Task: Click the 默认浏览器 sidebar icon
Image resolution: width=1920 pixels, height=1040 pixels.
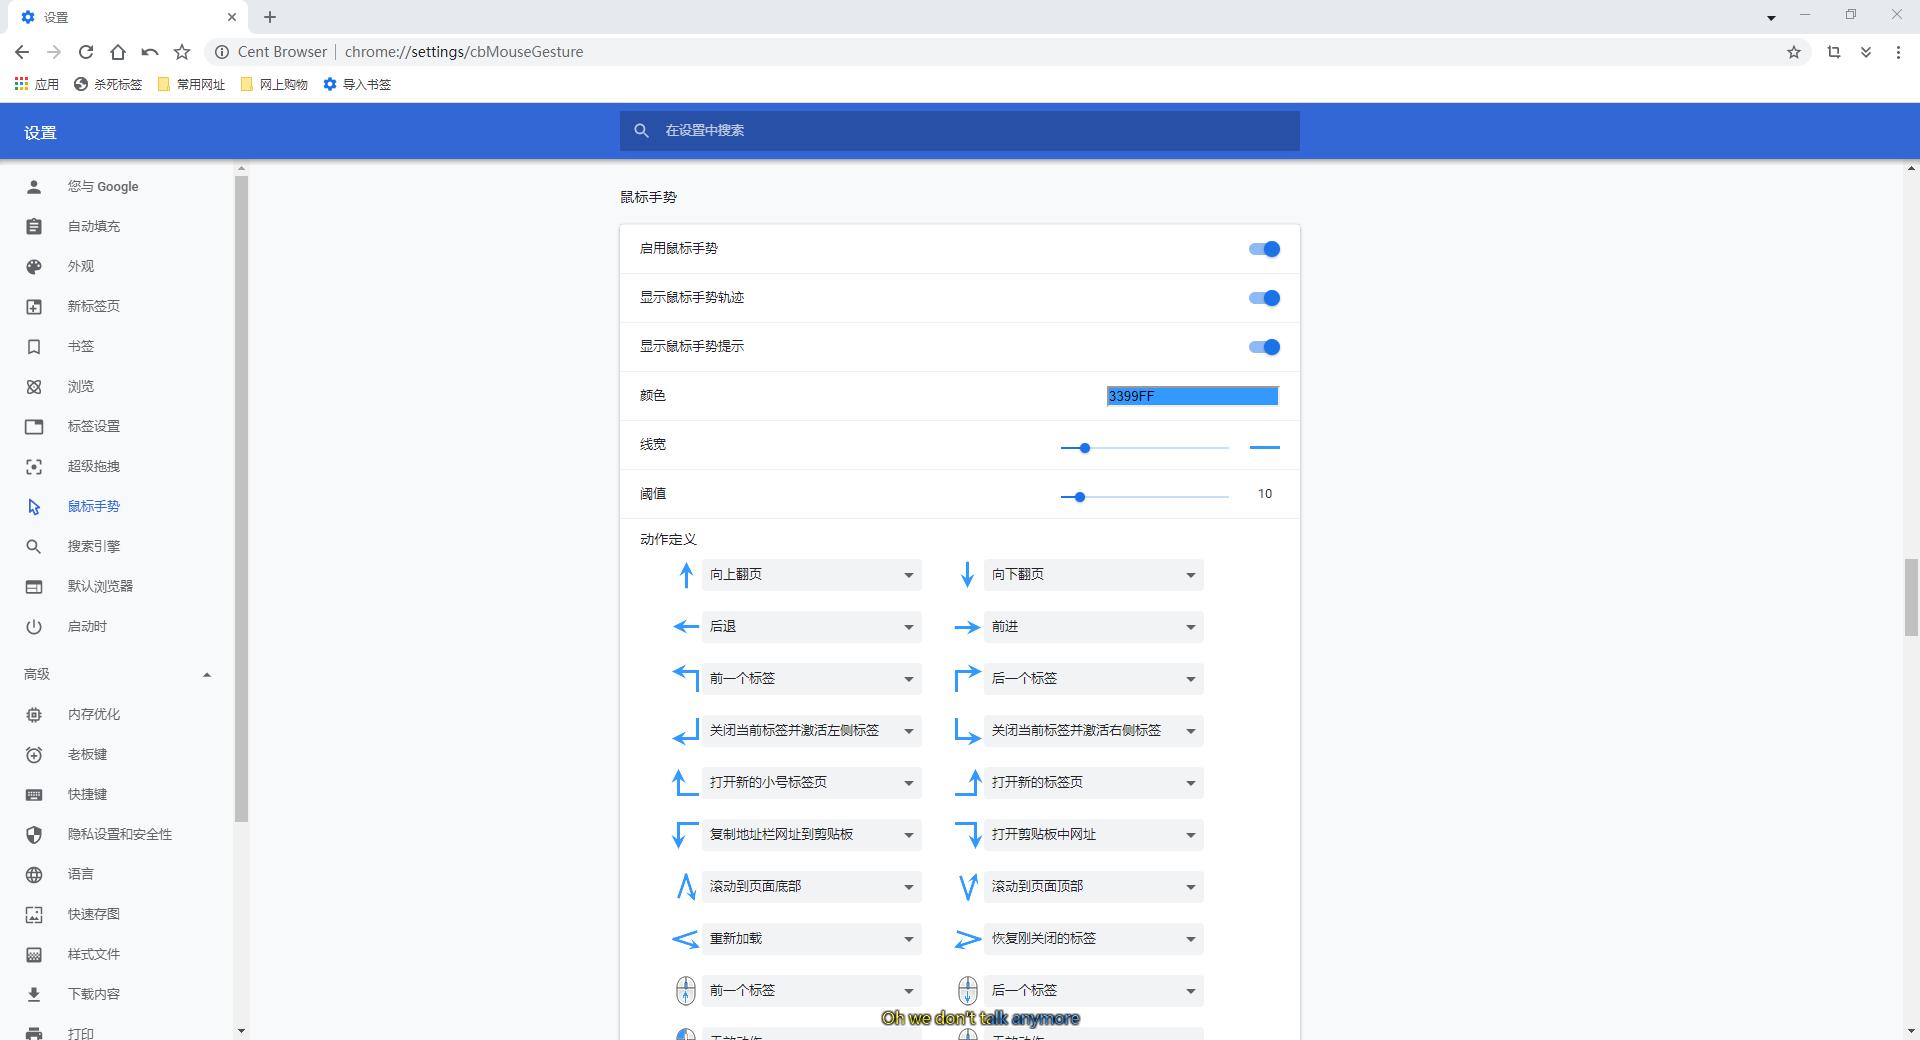Action: click(34, 587)
